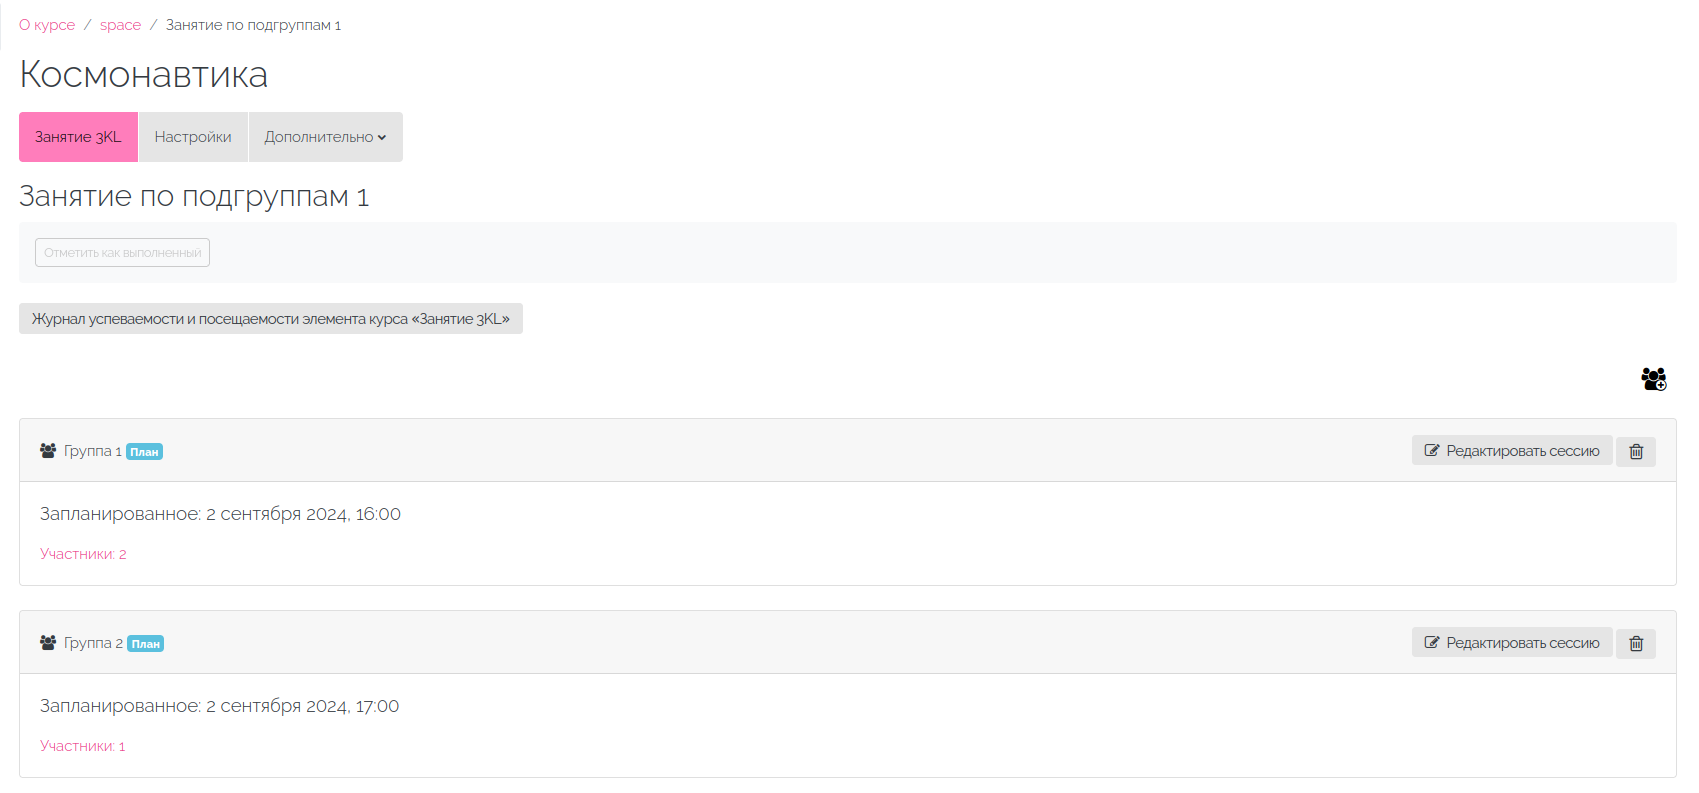Select the Занятие 3KL tab

pyautogui.click(x=78, y=137)
